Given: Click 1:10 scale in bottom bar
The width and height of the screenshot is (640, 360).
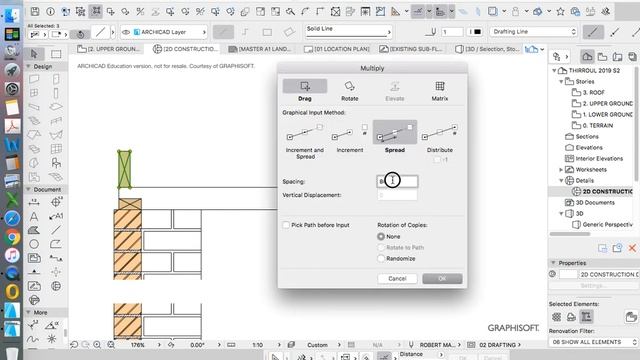Looking at the screenshot, I should point(258,345).
